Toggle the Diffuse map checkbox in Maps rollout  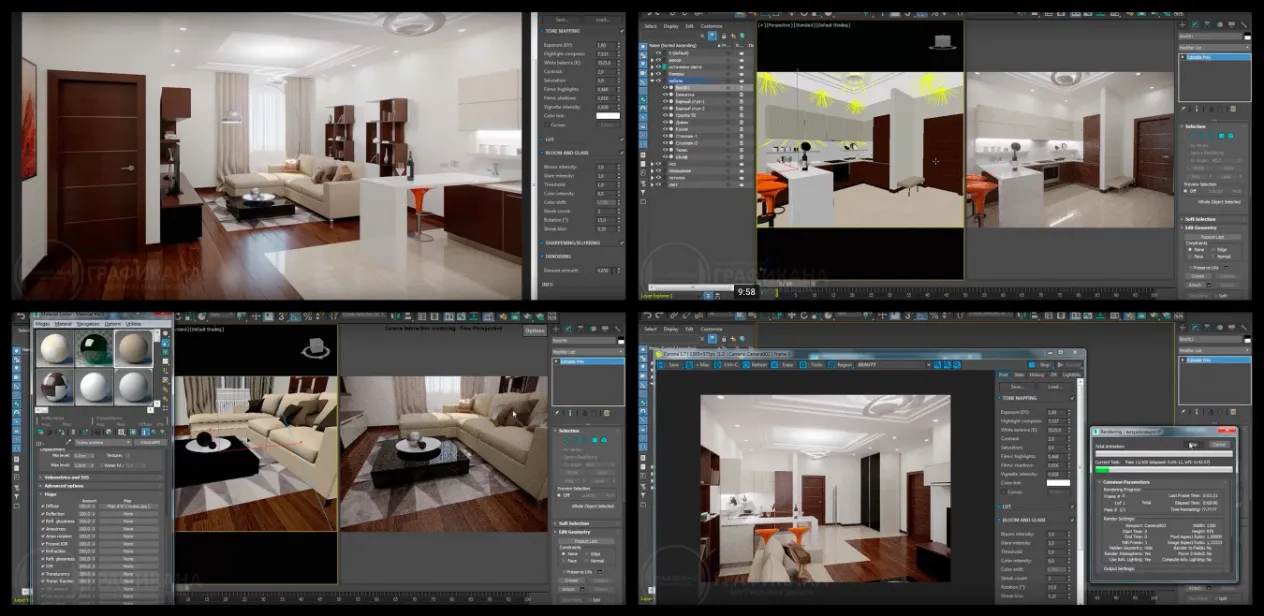point(43,506)
